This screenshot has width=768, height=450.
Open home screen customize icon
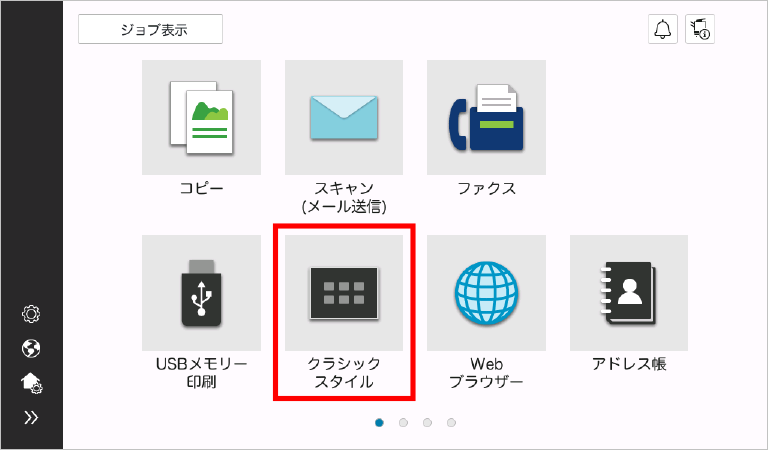click(31, 382)
